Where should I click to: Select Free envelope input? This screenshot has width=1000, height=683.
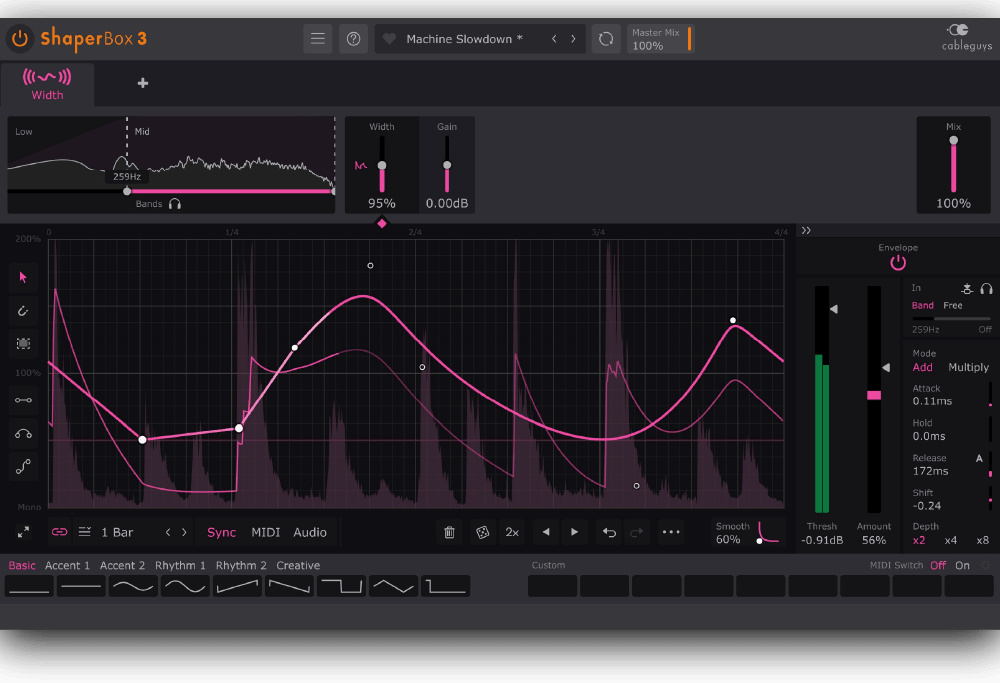click(x=953, y=305)
